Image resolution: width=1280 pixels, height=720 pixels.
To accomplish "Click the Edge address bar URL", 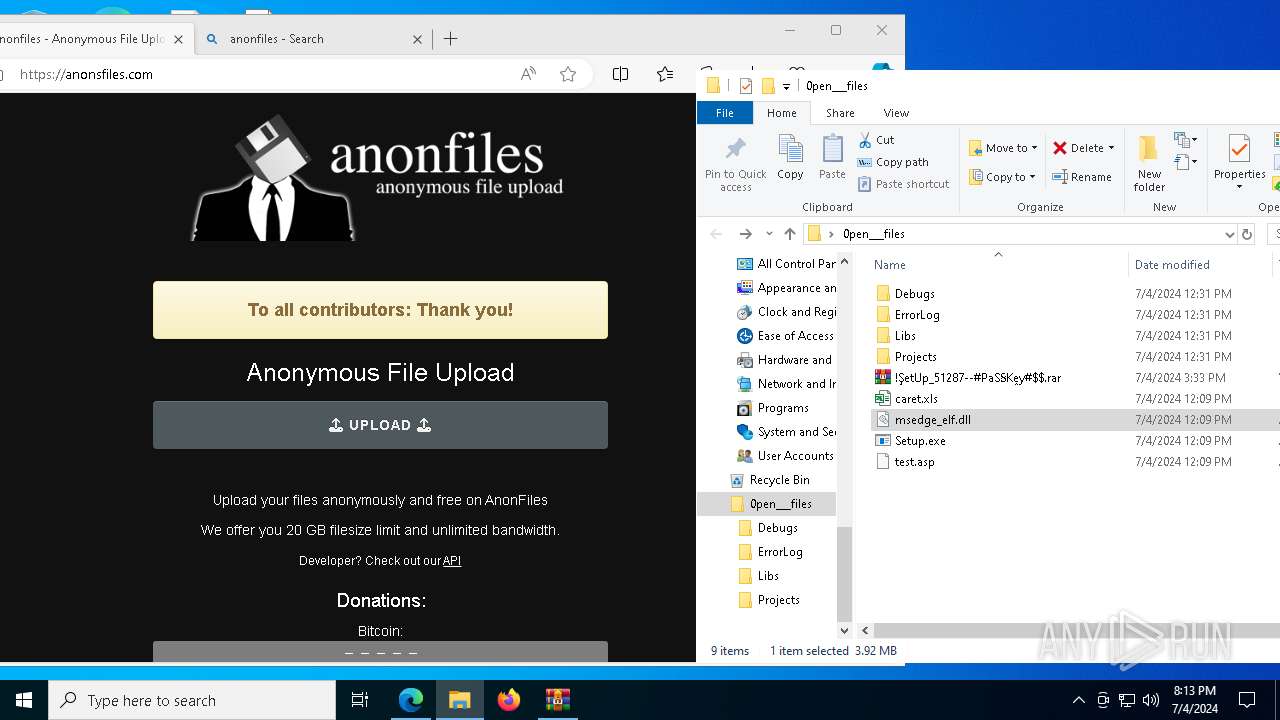I will coord(86,74).
